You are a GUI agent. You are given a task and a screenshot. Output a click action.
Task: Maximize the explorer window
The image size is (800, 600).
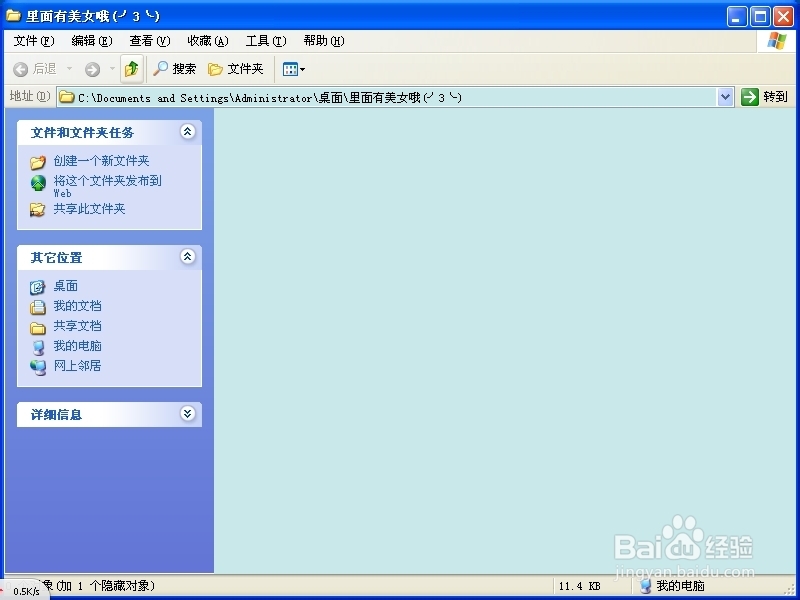760,17
